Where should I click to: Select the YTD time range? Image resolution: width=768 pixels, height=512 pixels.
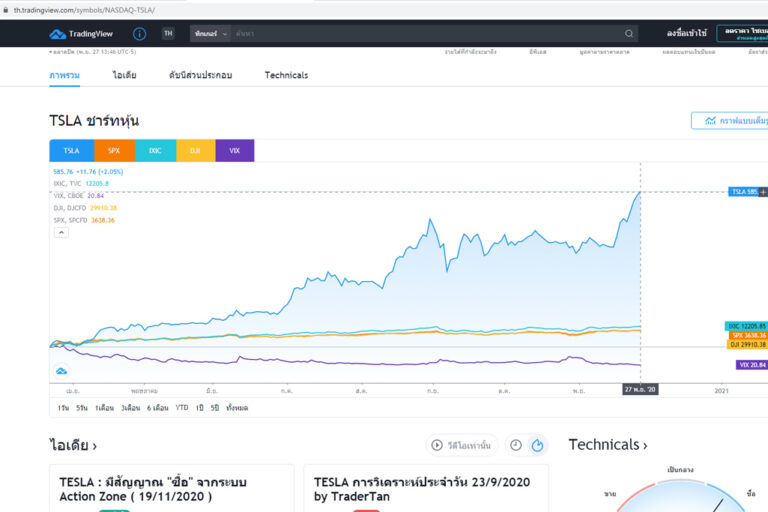(182, 408)
